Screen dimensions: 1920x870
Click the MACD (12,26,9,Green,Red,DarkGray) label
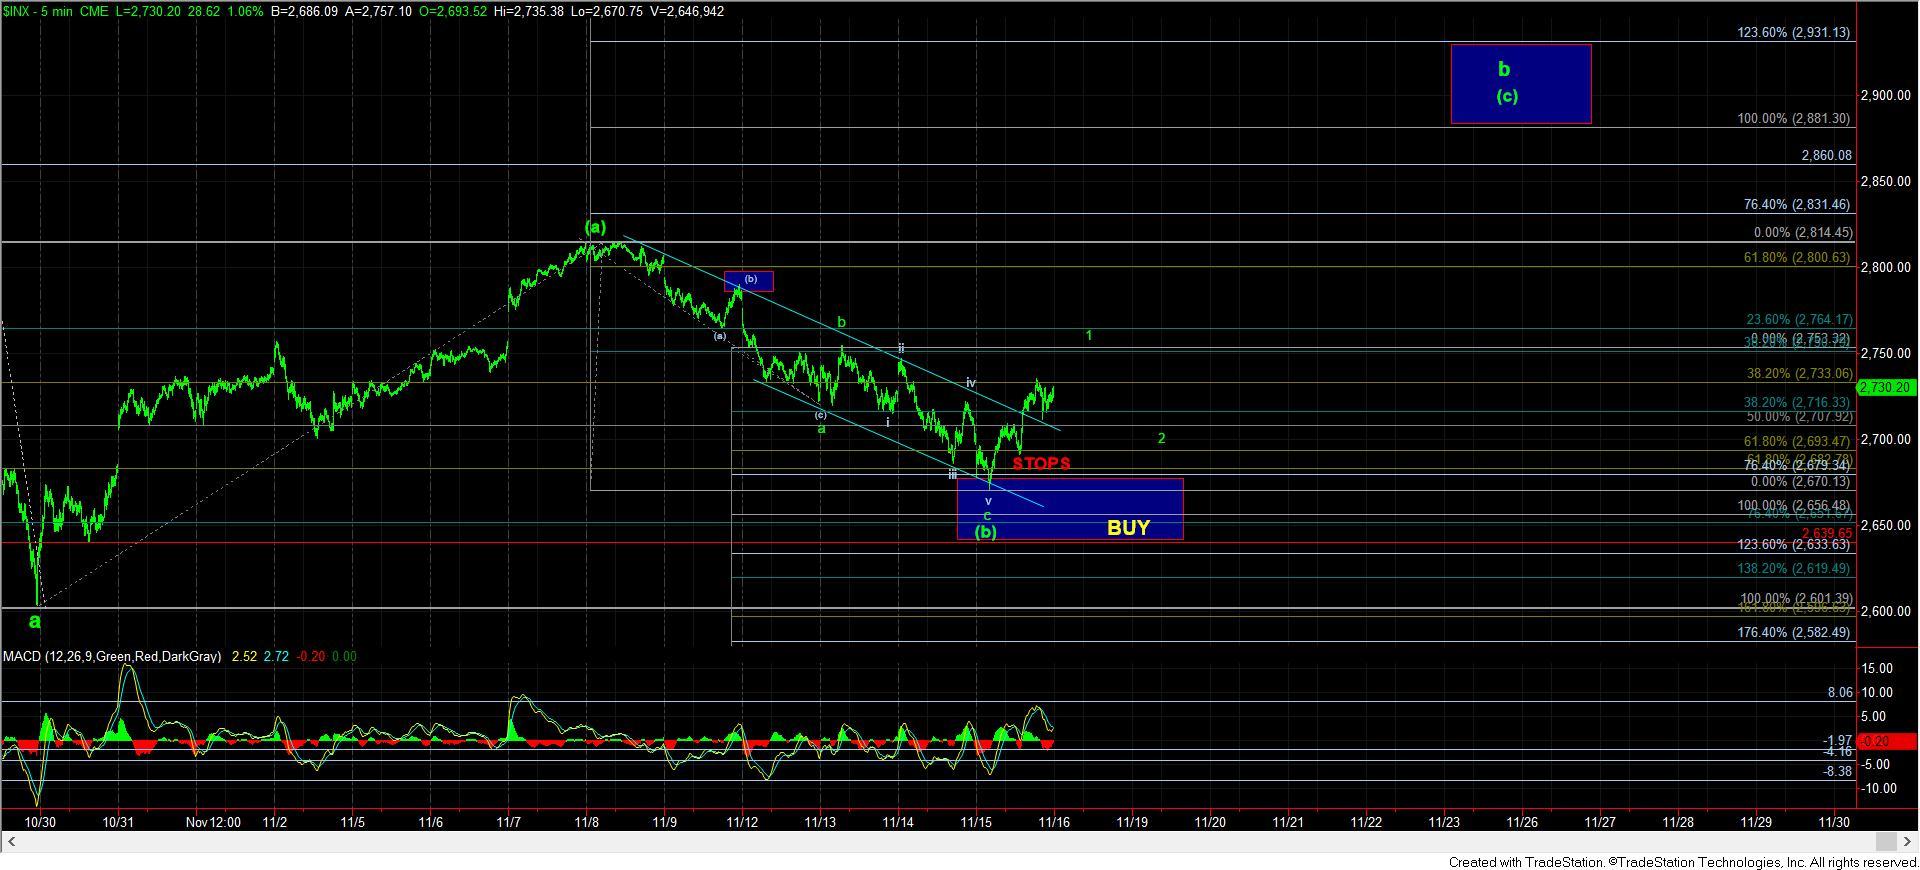point(112,657)
